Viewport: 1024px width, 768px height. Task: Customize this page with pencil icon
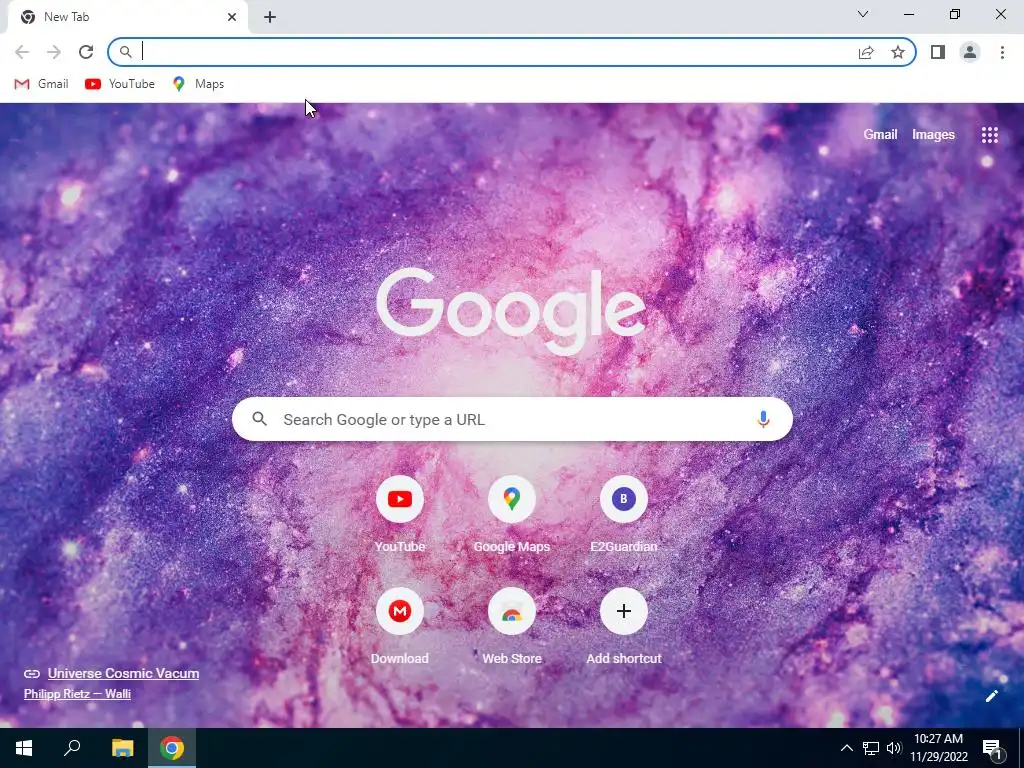(991, 696)
